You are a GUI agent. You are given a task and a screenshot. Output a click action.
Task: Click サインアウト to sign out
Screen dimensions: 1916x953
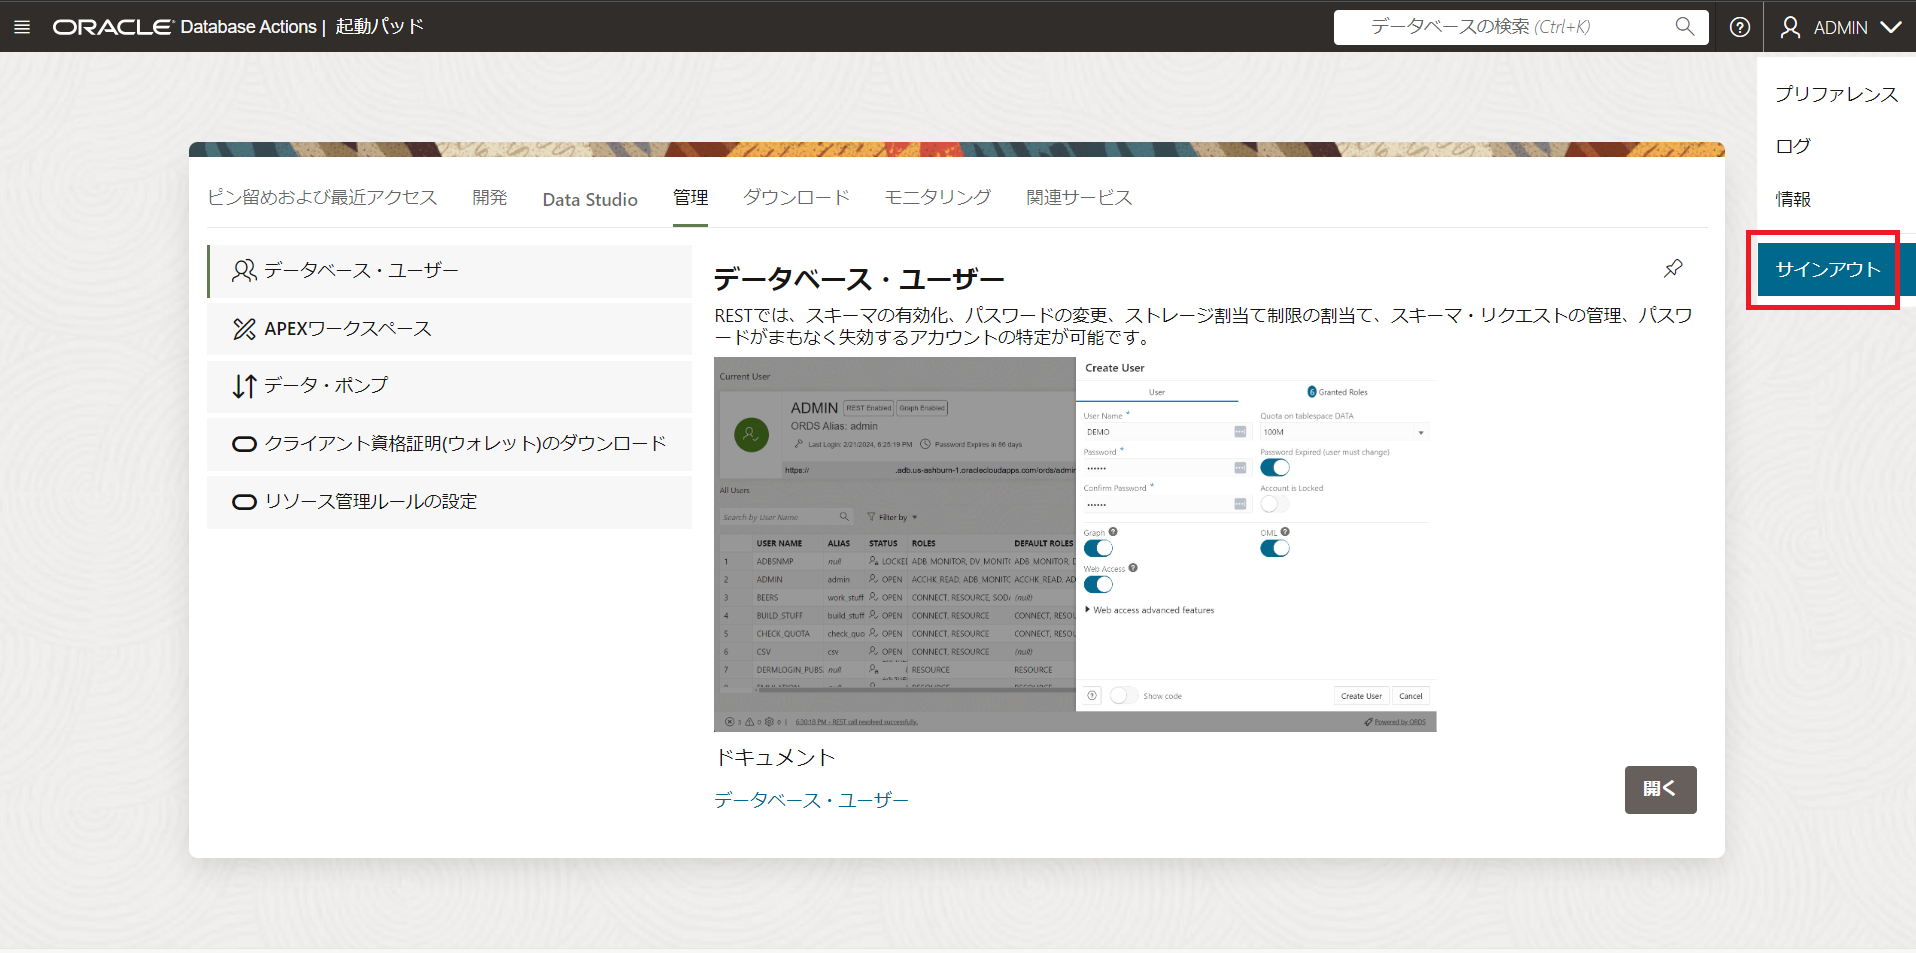1827,270
